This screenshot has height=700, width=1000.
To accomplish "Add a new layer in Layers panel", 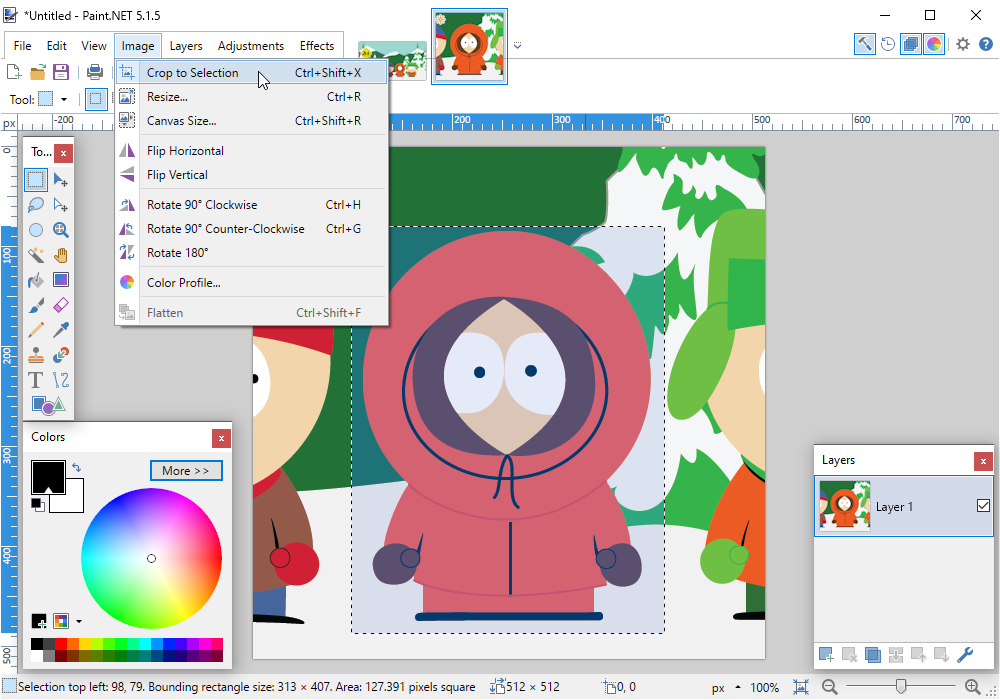I will [x=826, y=655].
